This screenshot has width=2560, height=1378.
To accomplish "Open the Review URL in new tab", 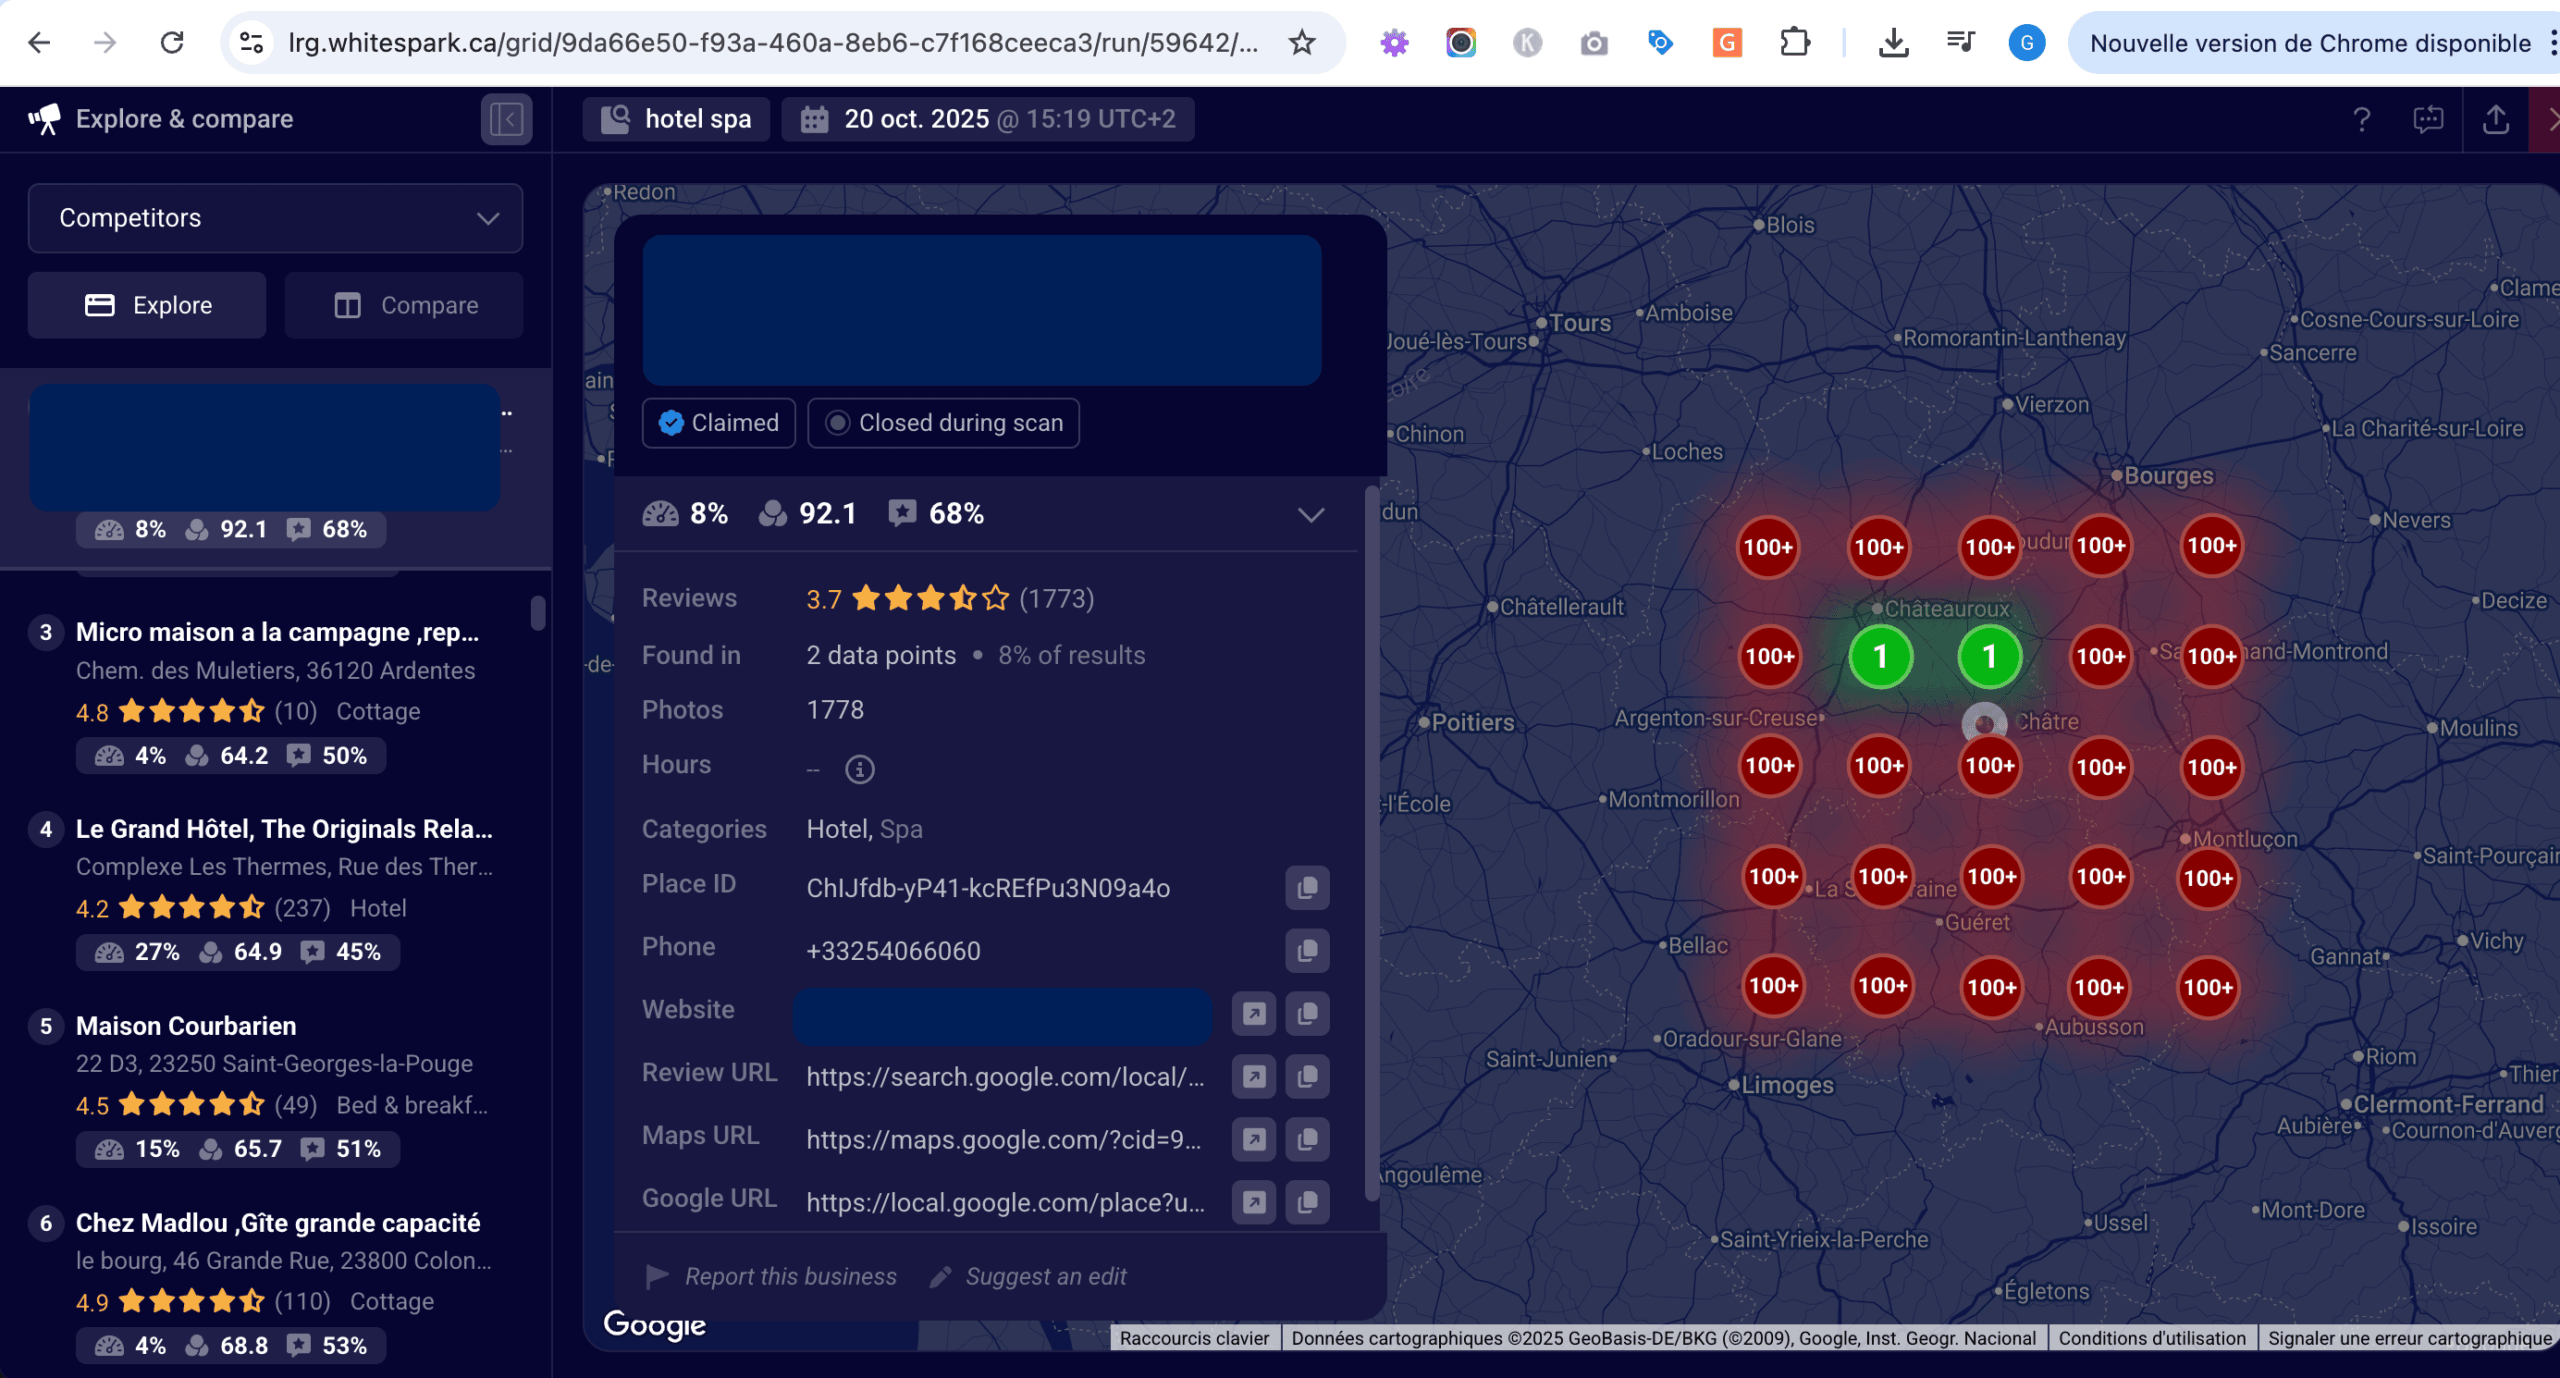I will click(x=1254, y=1077).
